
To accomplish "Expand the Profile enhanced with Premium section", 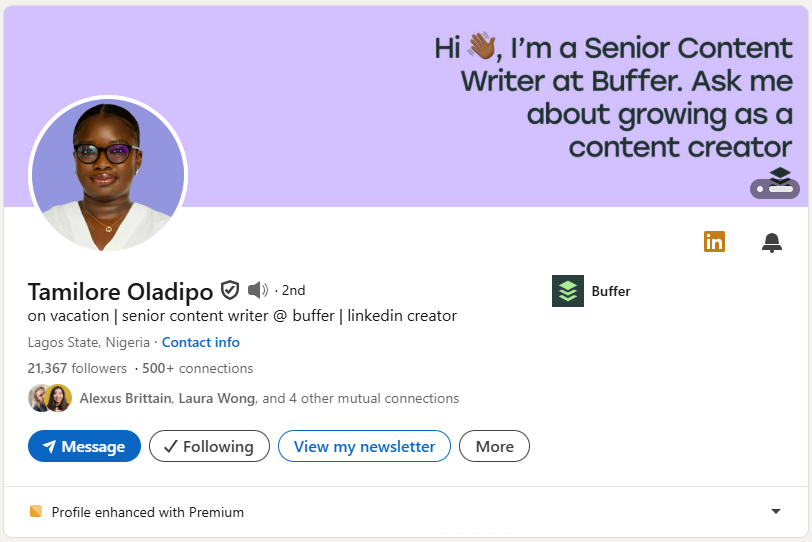I will point(776,512).
